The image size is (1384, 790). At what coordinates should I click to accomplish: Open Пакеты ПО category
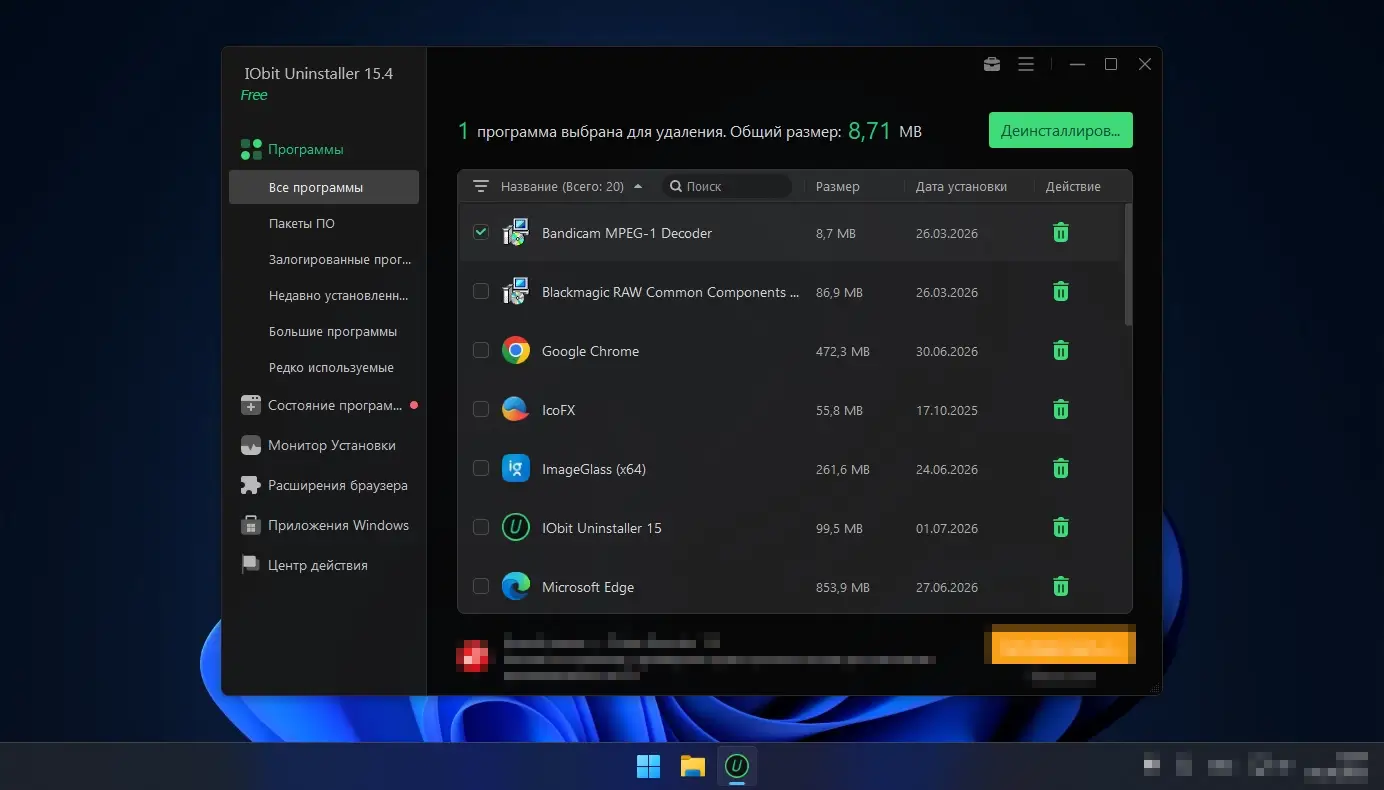coord(301,224)
